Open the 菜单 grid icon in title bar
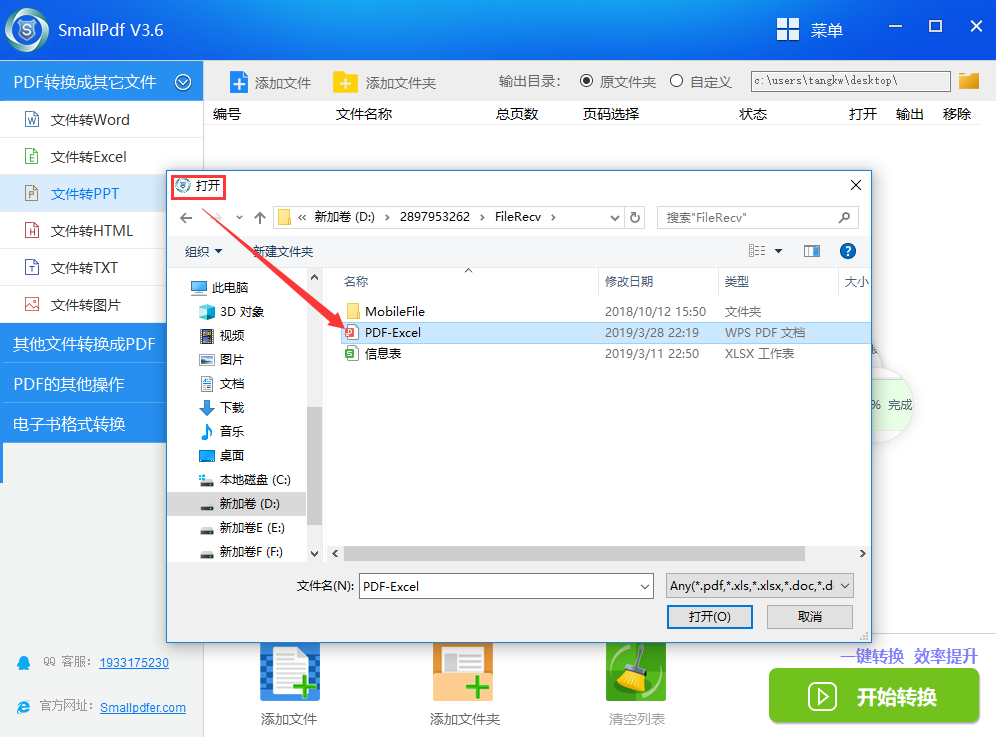Viewport: 996px width, 737px height. (788, 29)
